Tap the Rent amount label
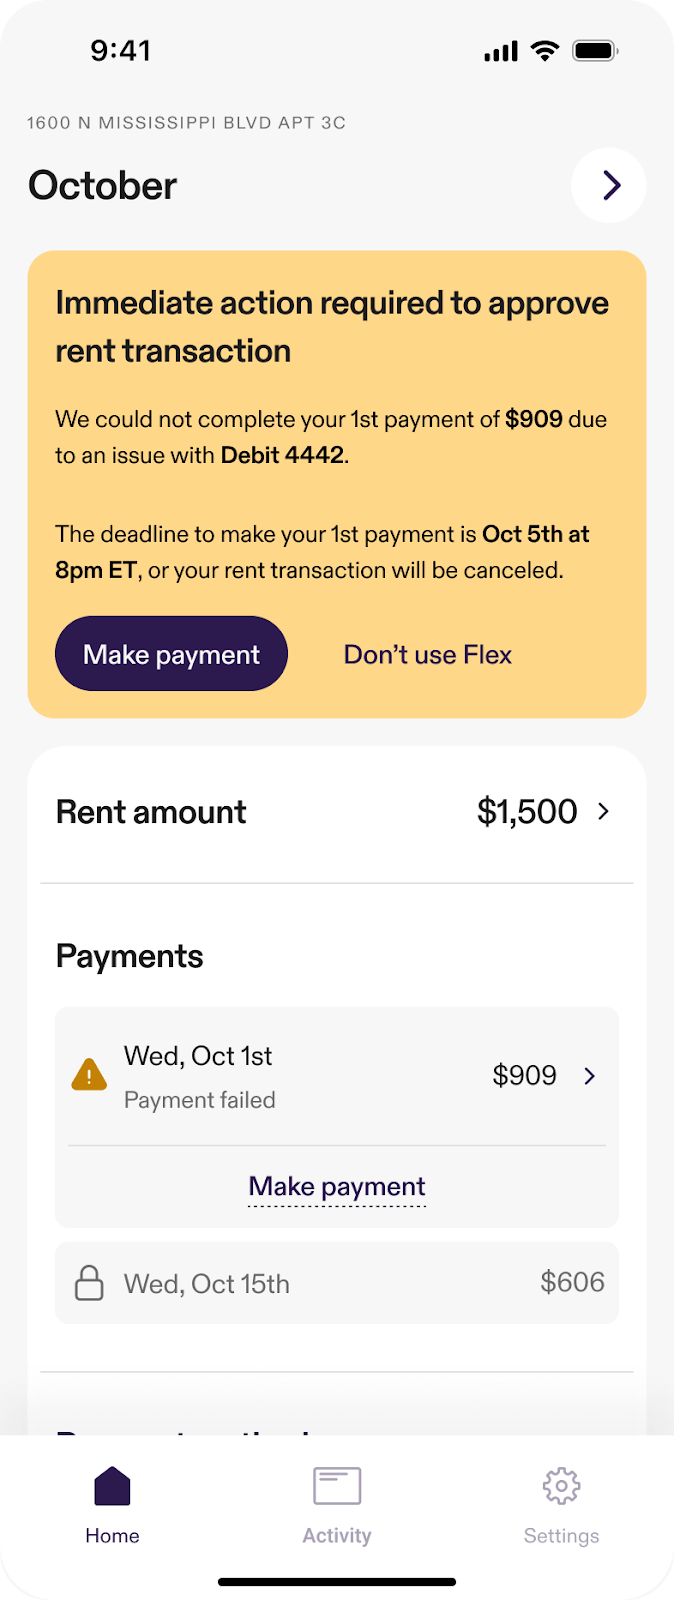674x1600 pixels. (151, 812)
